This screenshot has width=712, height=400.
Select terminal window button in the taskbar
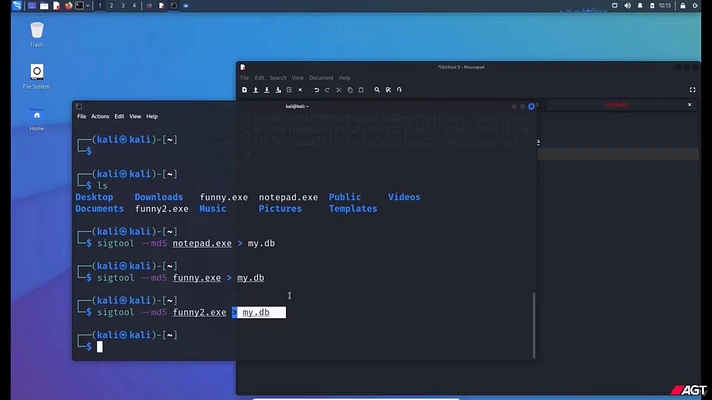point(173,5)
